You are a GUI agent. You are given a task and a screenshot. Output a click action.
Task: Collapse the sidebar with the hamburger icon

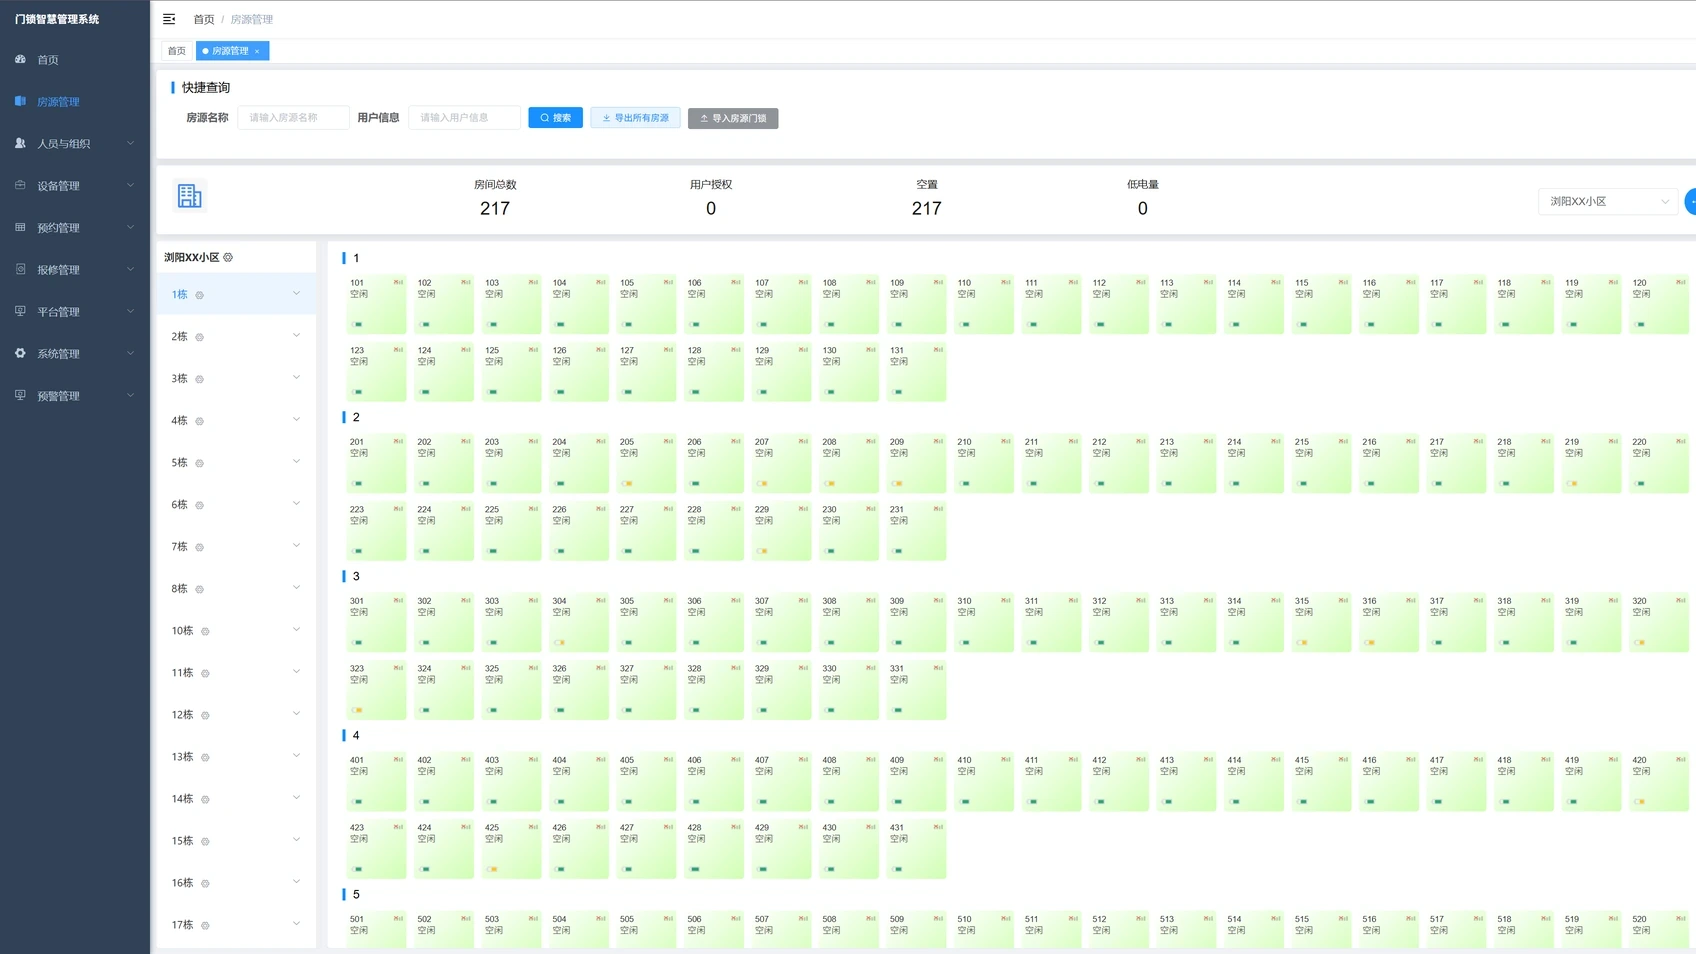coord(169,19)
